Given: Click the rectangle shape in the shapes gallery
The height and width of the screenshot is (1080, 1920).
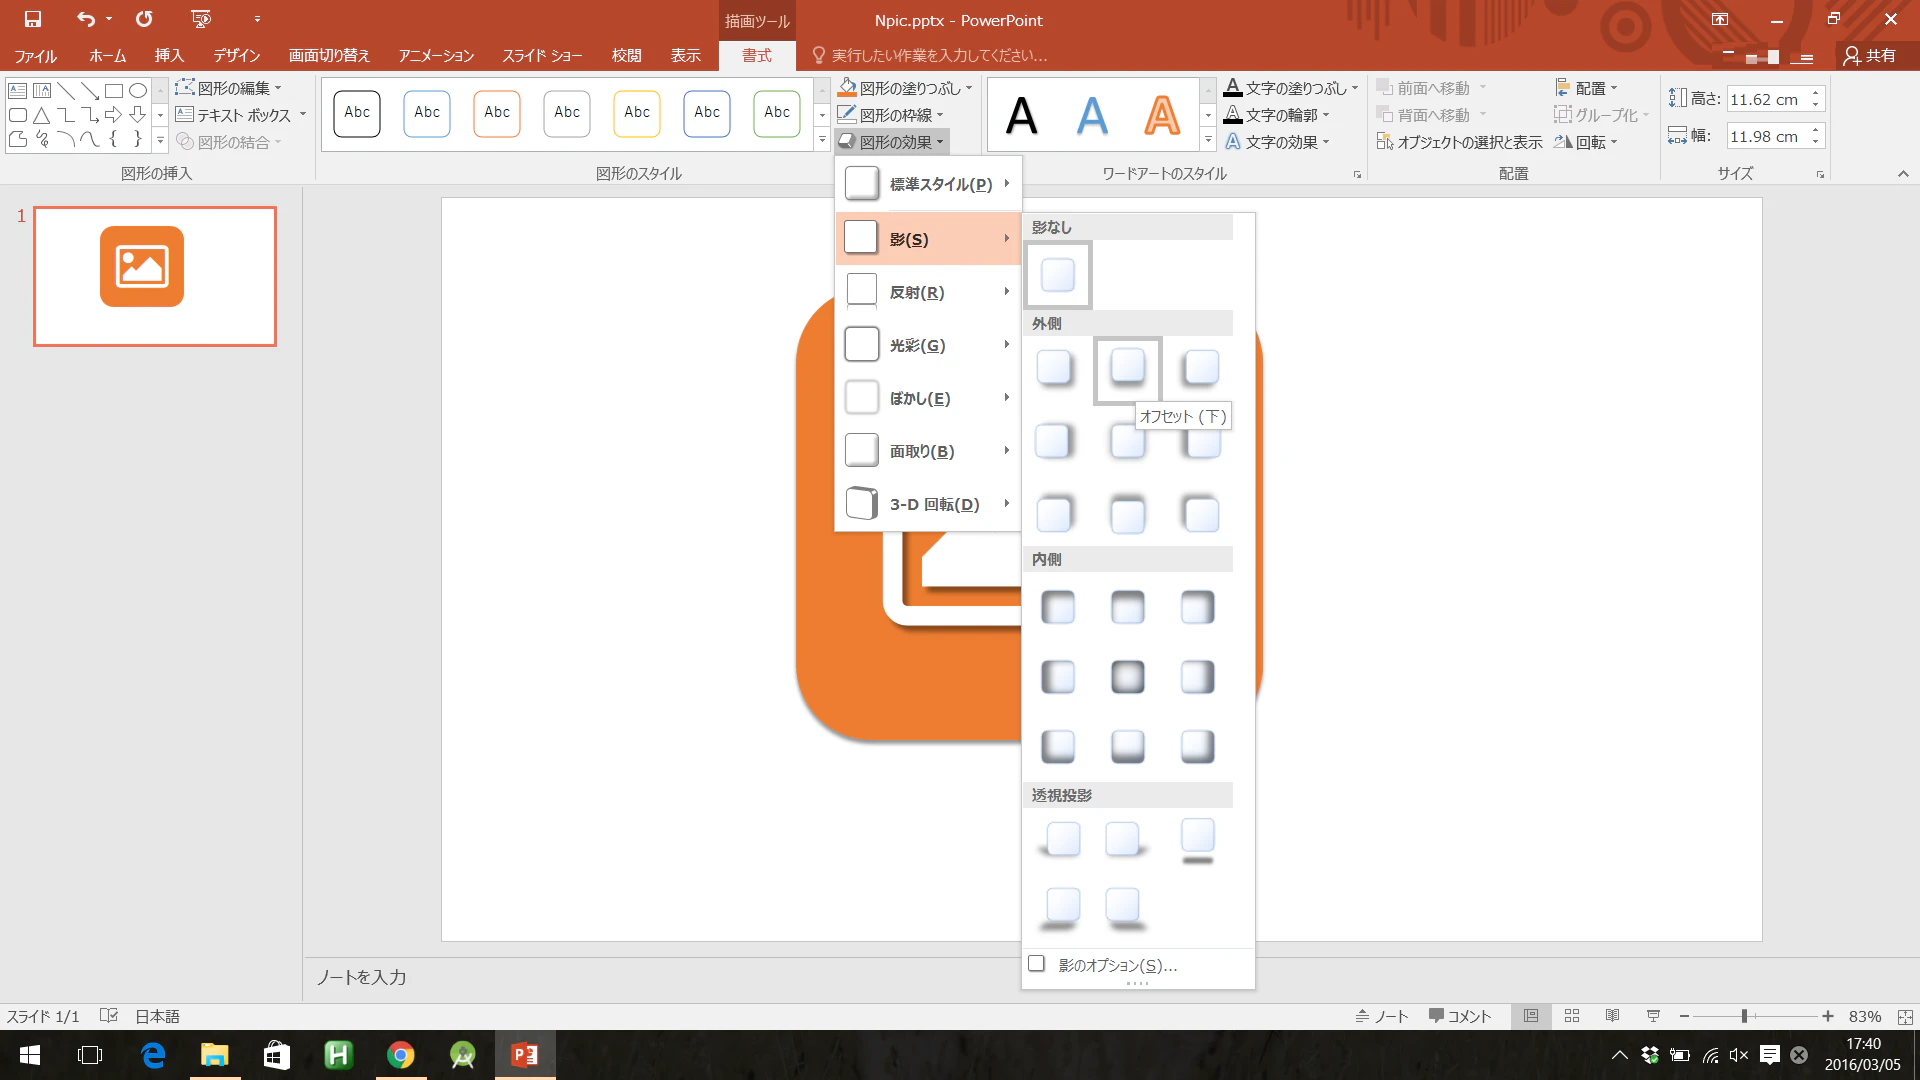Looking at the screenshot, I should [114, 91].
